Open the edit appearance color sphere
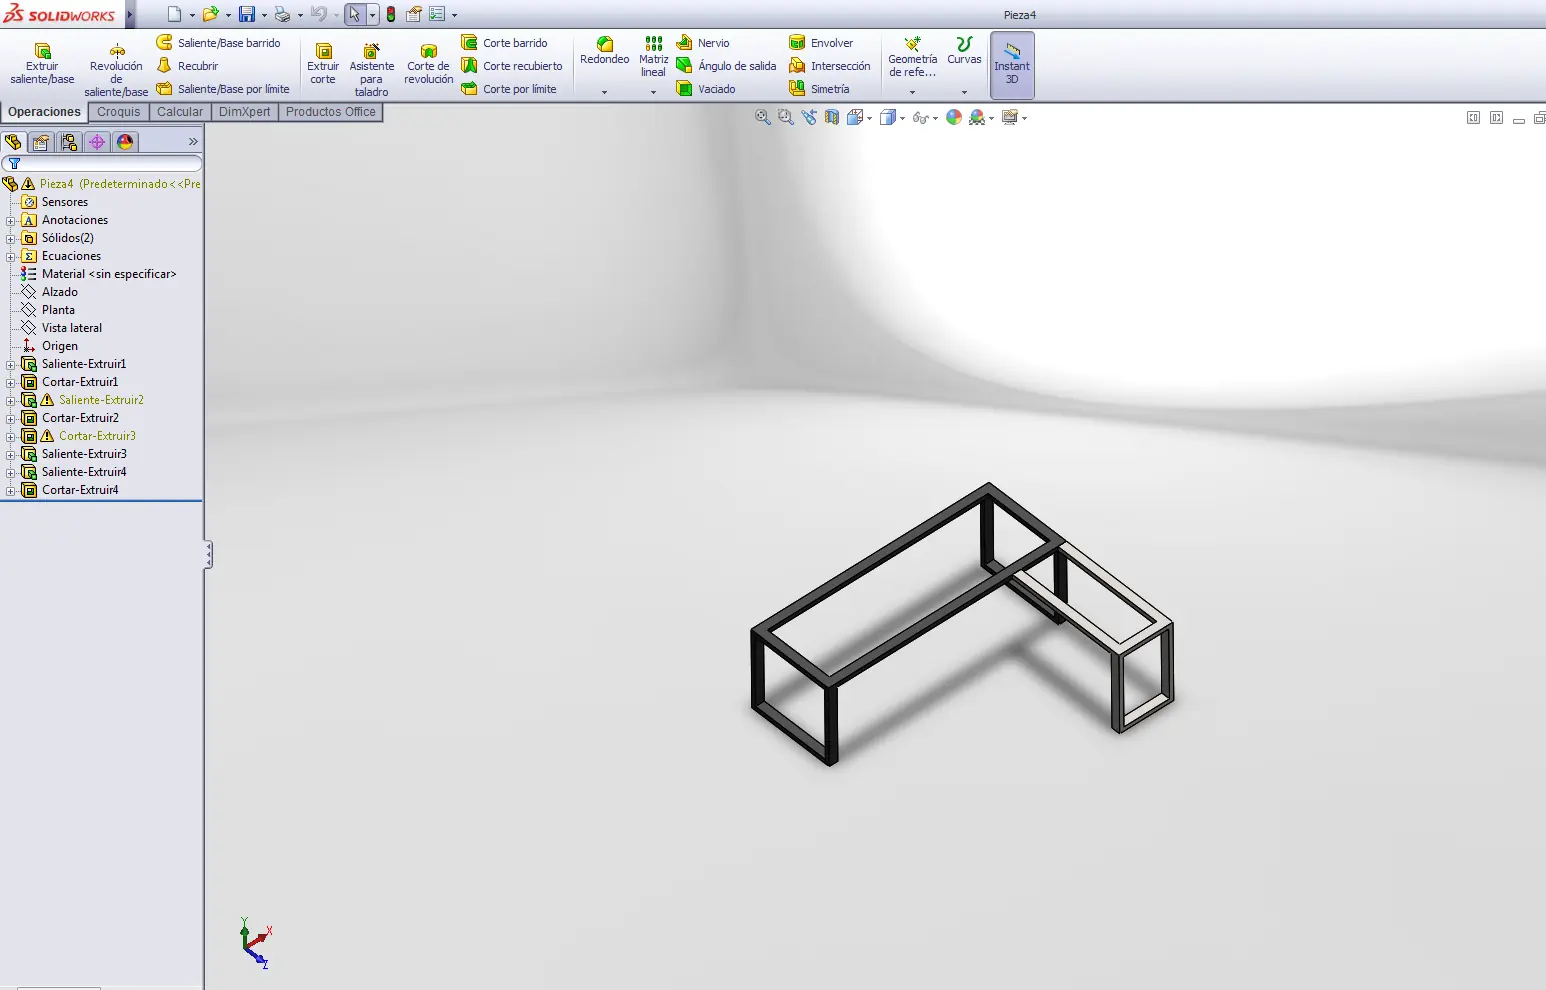The height and width of the screenshot is (990, 1546). click(x=954, y=117)
